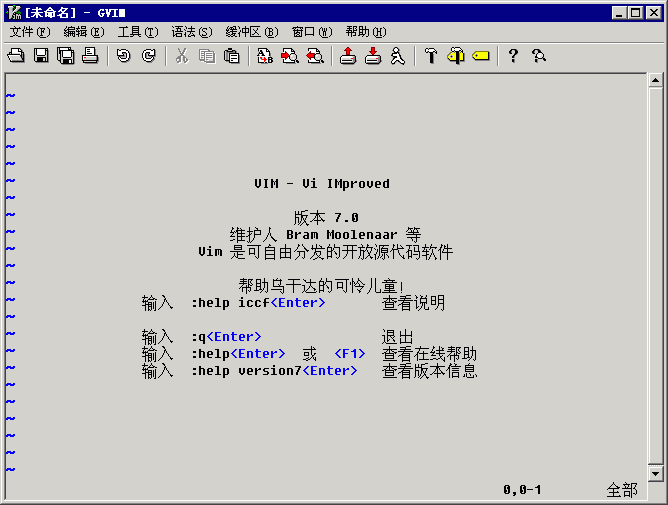Click the Make hammer icon
Screen dimensions: 668x505
click(x=431, y=56)
